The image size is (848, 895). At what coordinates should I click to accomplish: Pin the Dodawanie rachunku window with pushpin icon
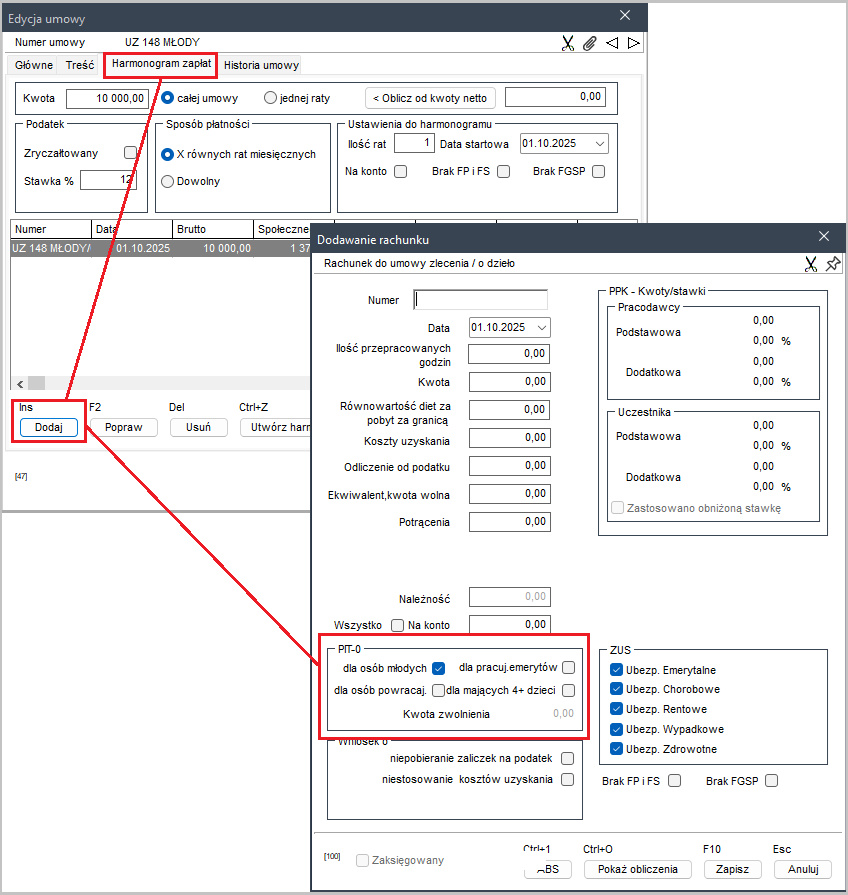point(832,264)
